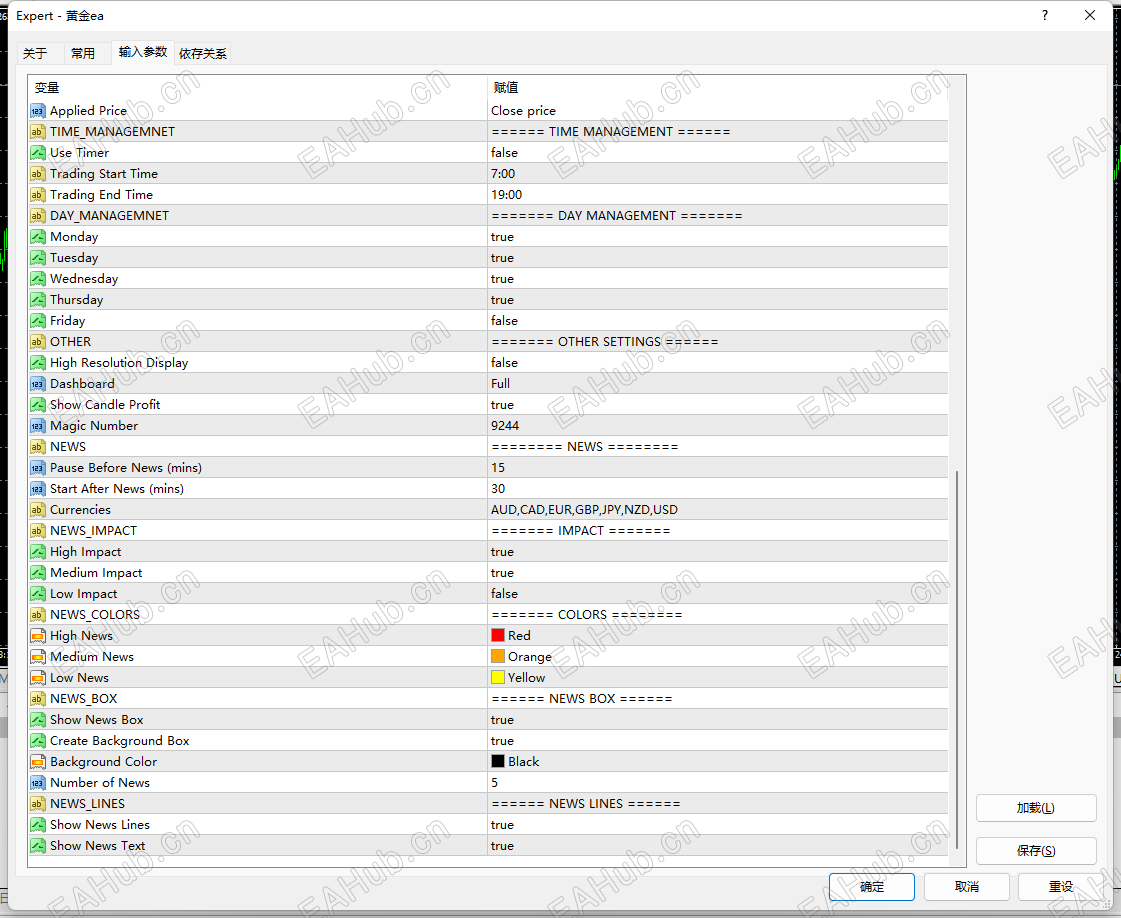The image size is (1121, 918).
Task: Click the color icon beside Medium News
Action: pos(38,657)
